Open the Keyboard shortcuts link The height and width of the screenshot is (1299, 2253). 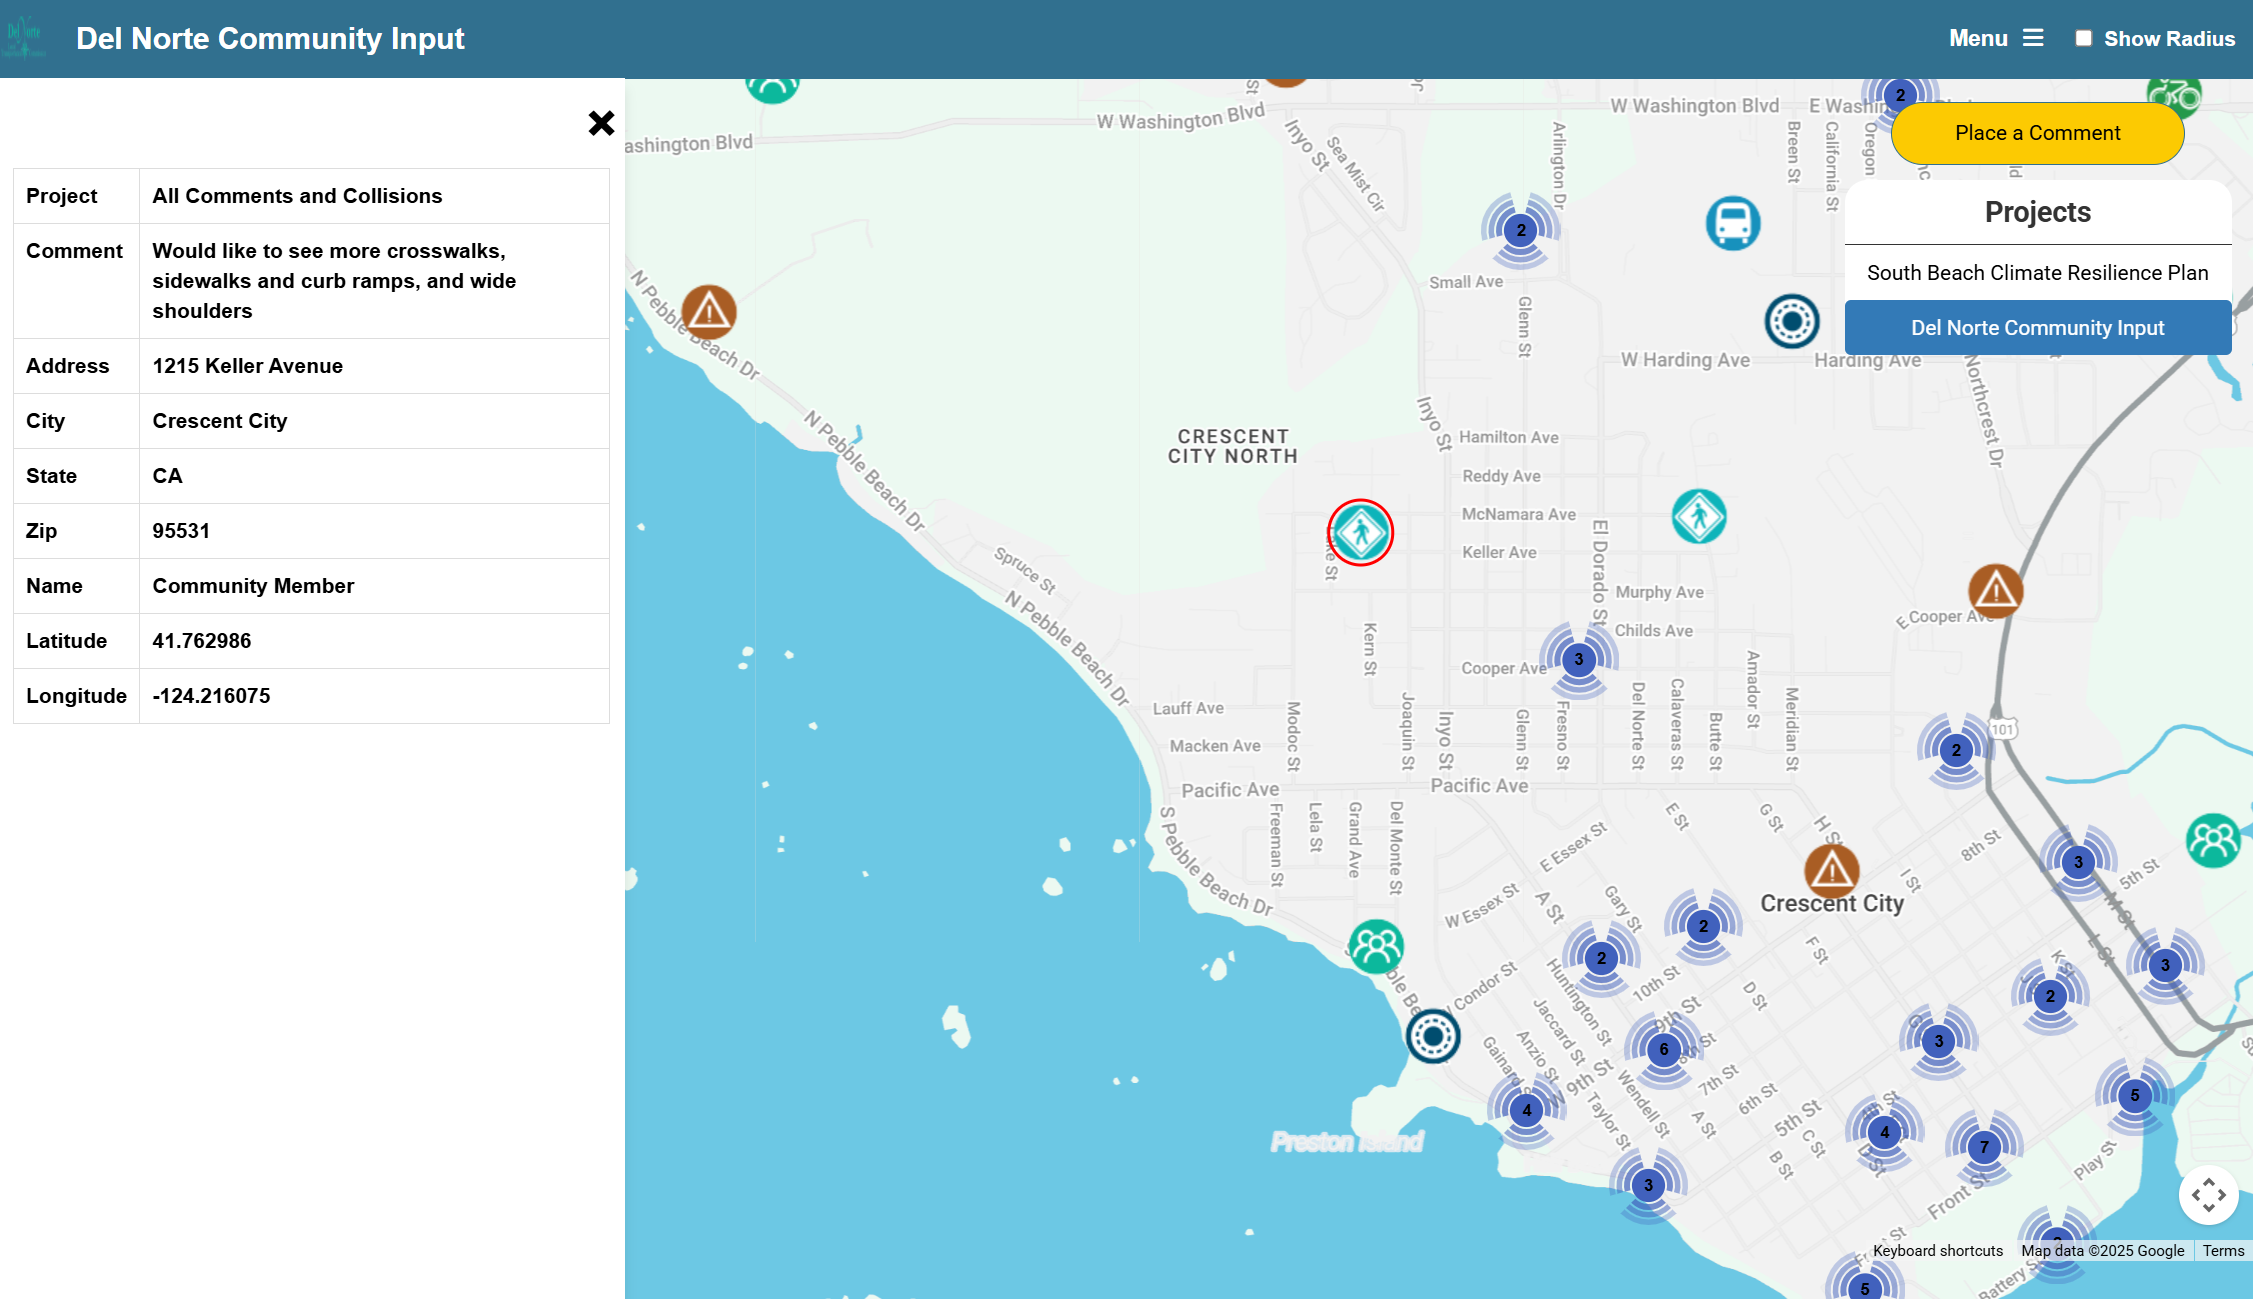coord(1937,1251)
